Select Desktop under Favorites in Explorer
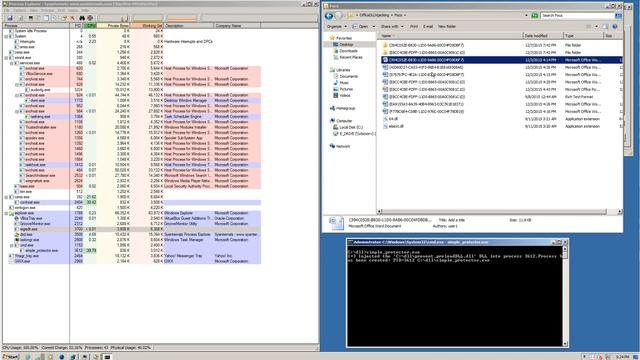 (346, 44)
